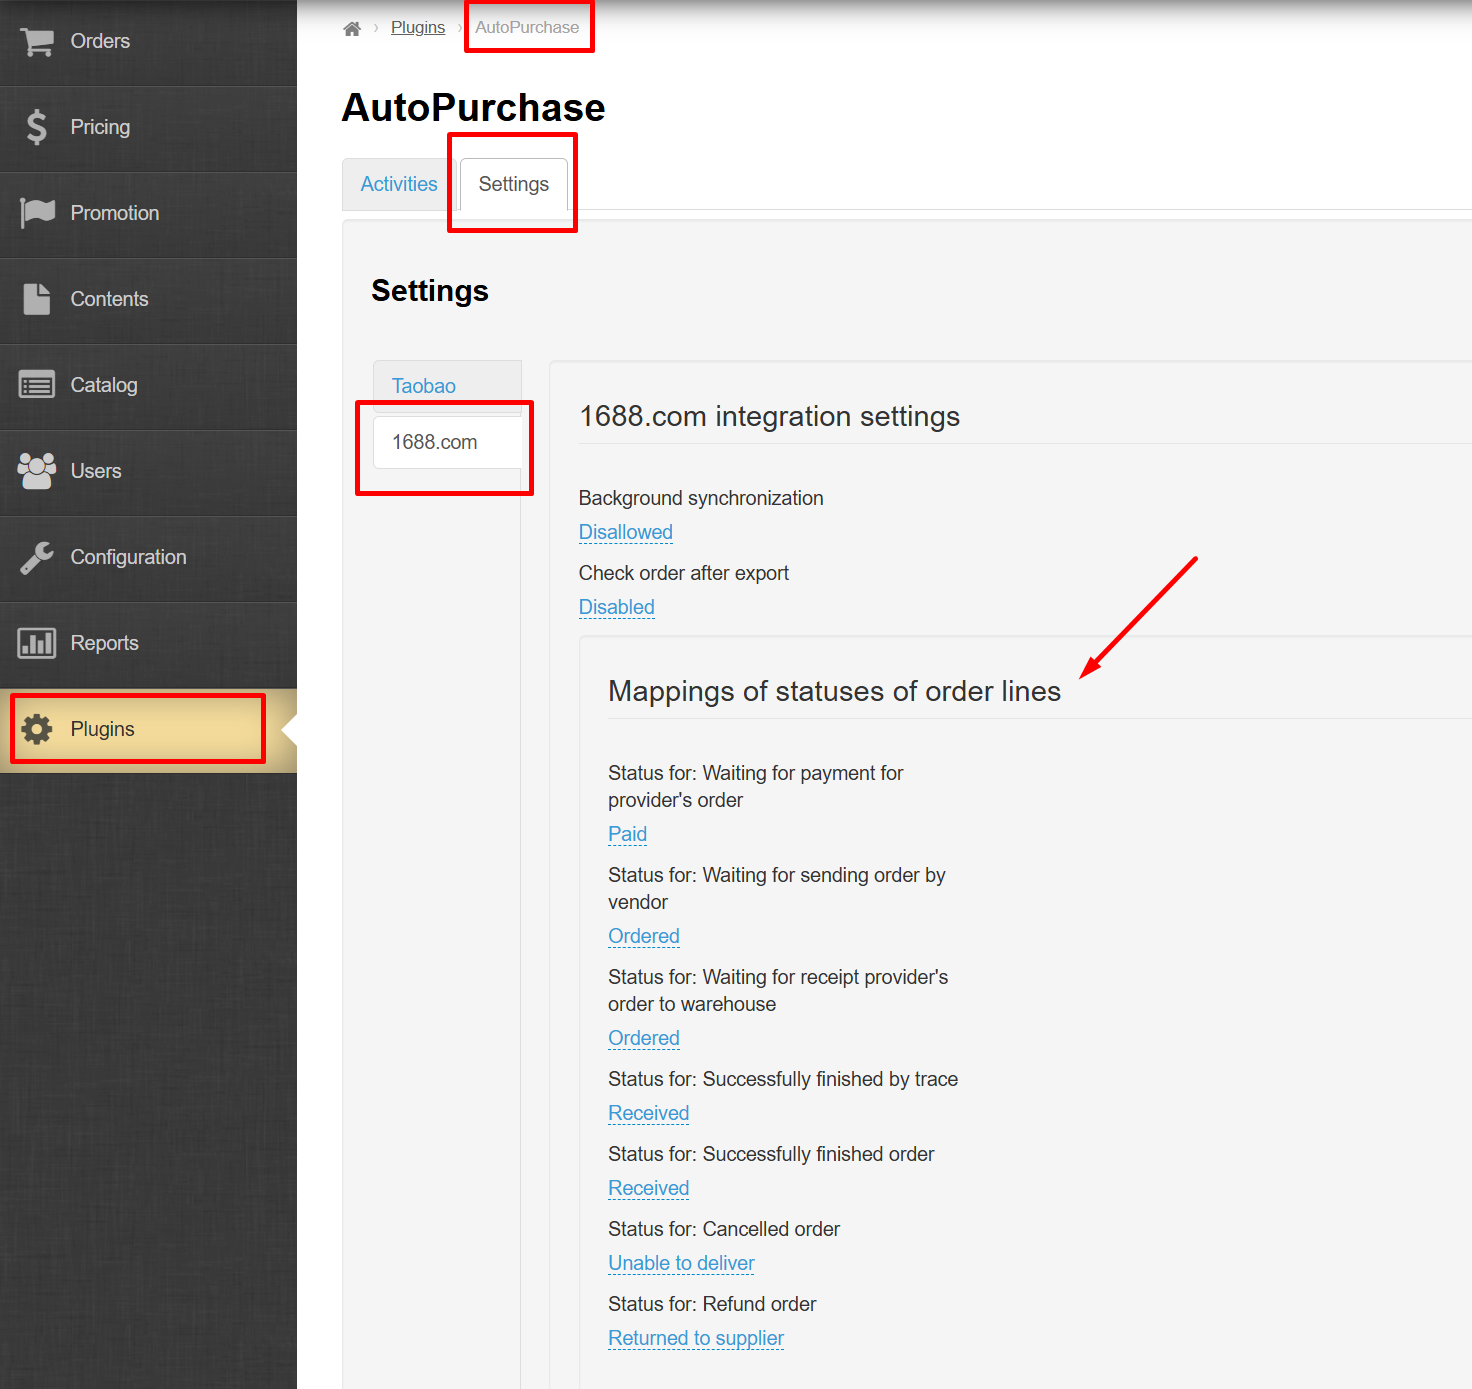Click the Catalog list icon
The width and height of the screenshot is (1472, 1389).
37,385
